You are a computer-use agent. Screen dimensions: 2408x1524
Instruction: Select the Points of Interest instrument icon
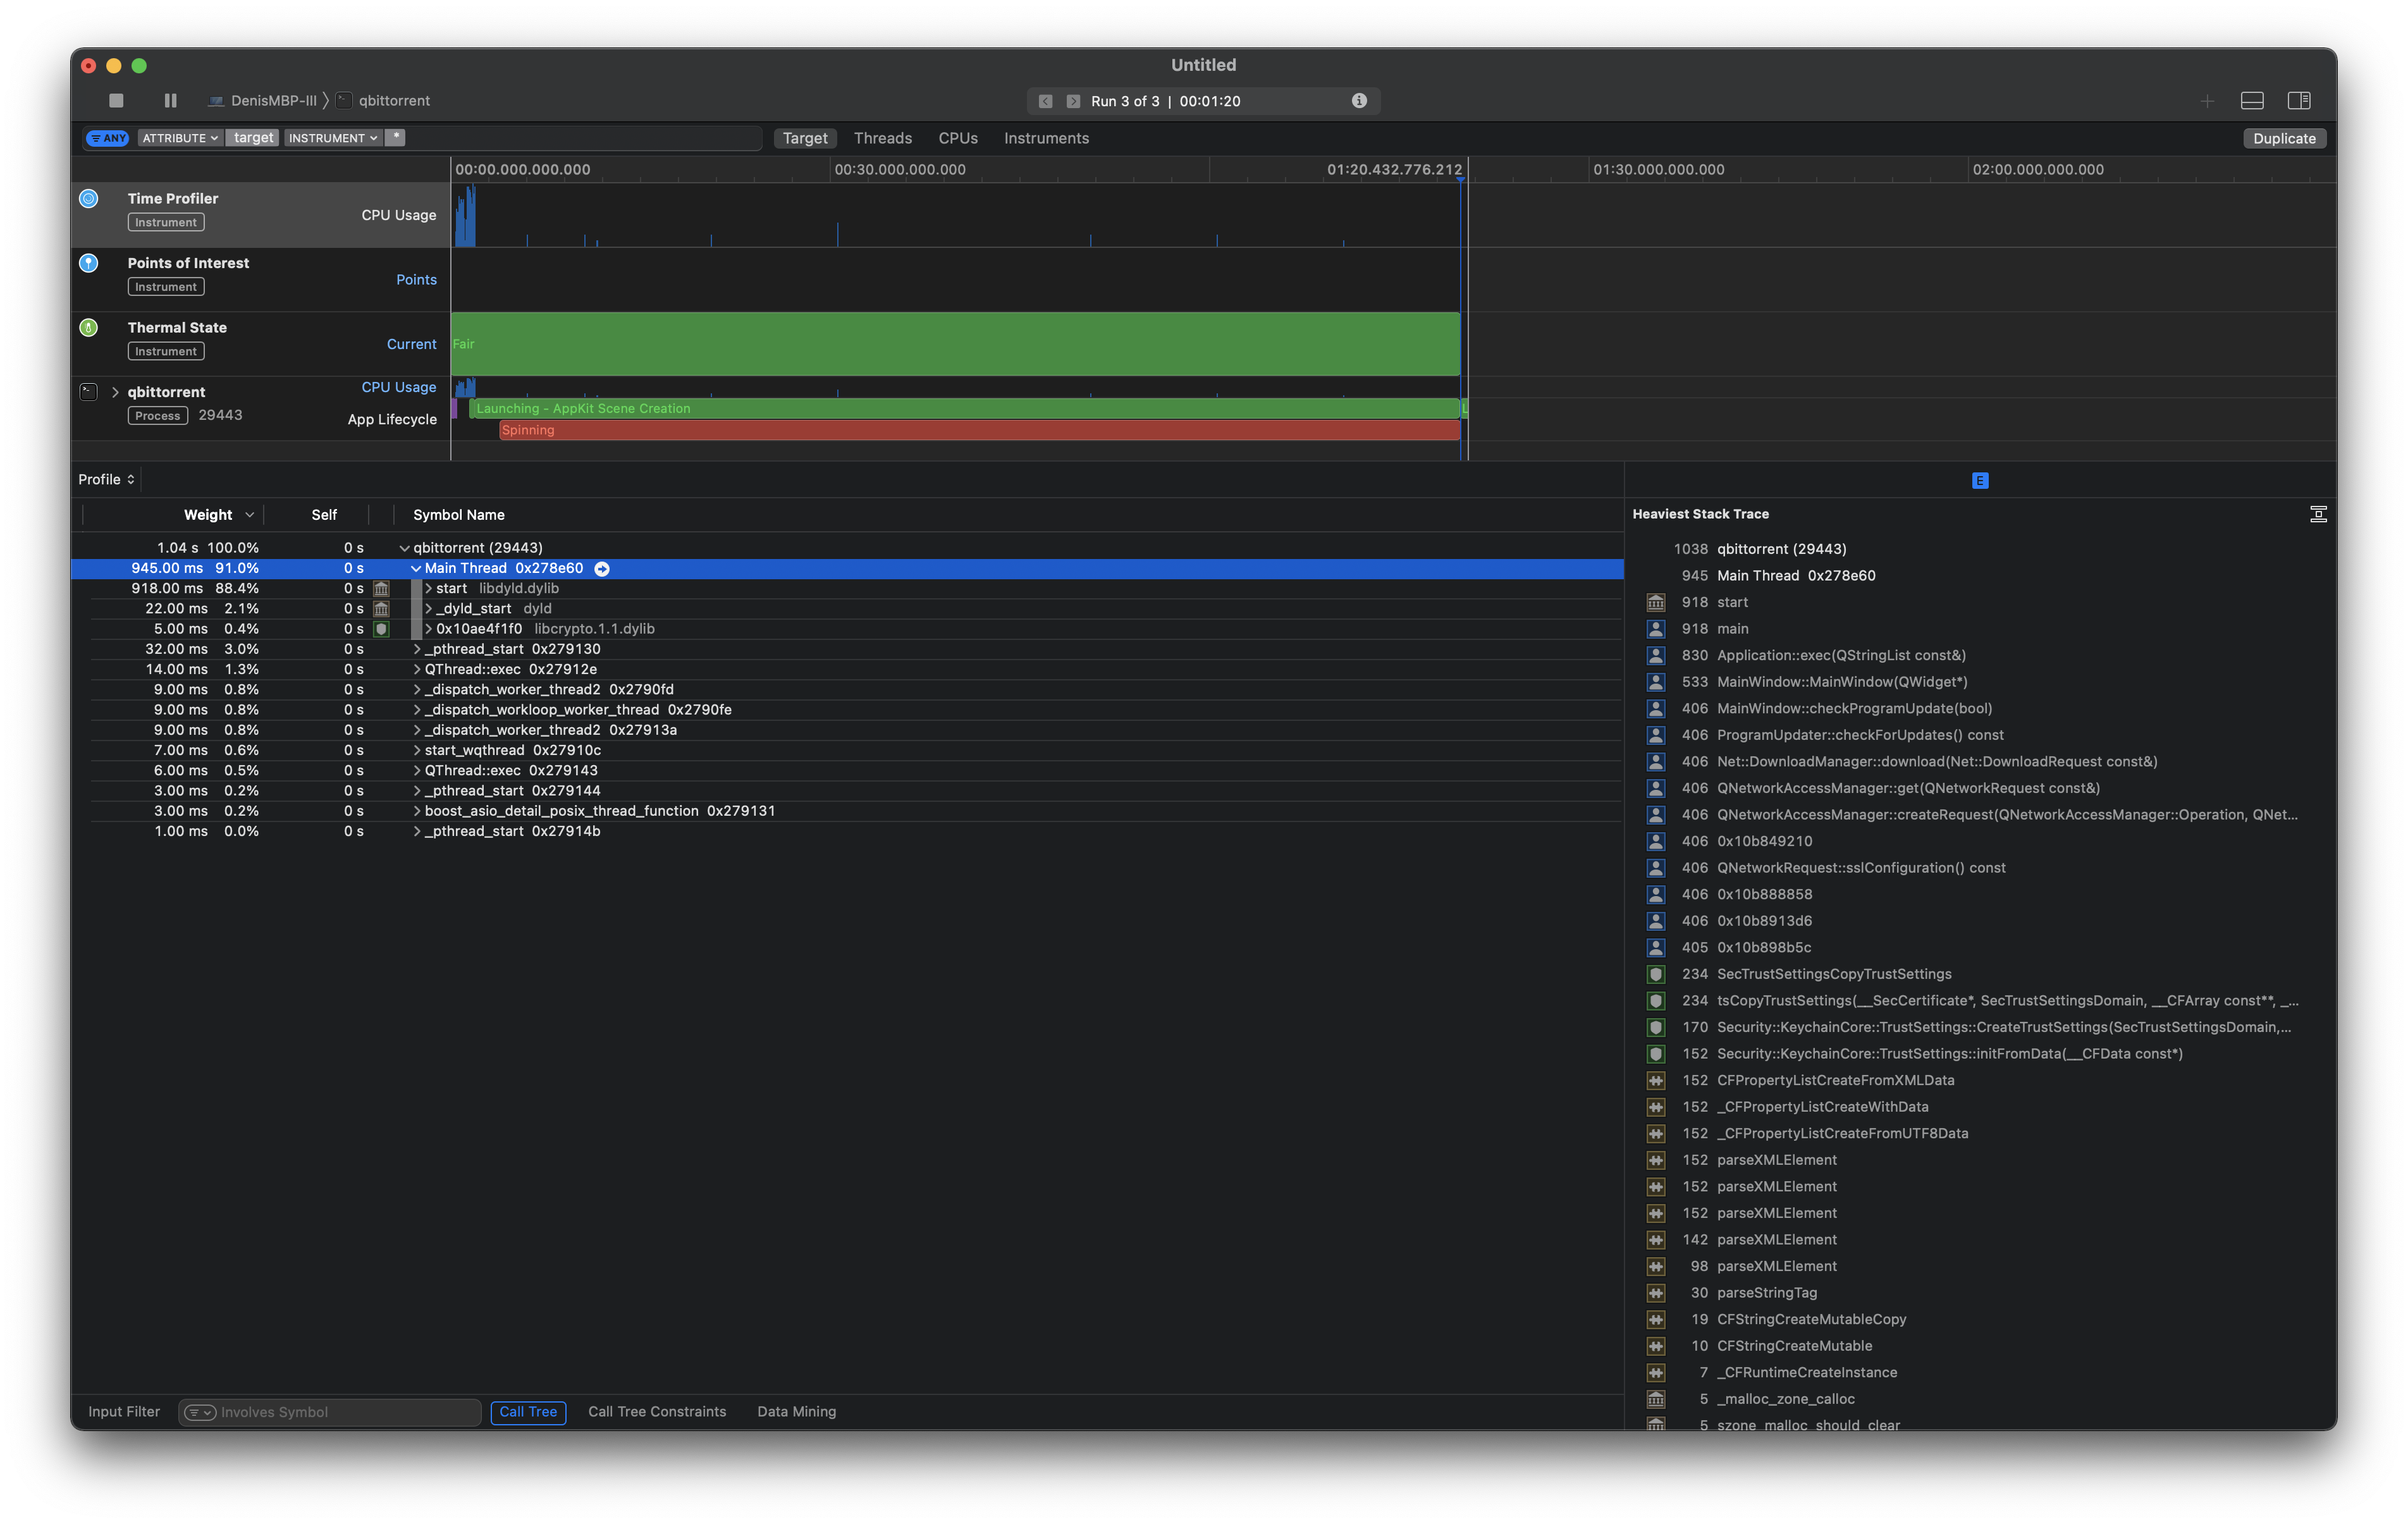(89, 263)
